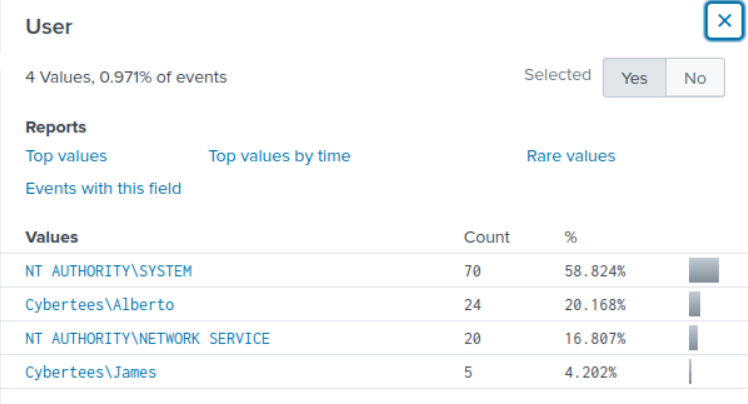Filter by Cybertees\Alberto value

coord(100,305)
